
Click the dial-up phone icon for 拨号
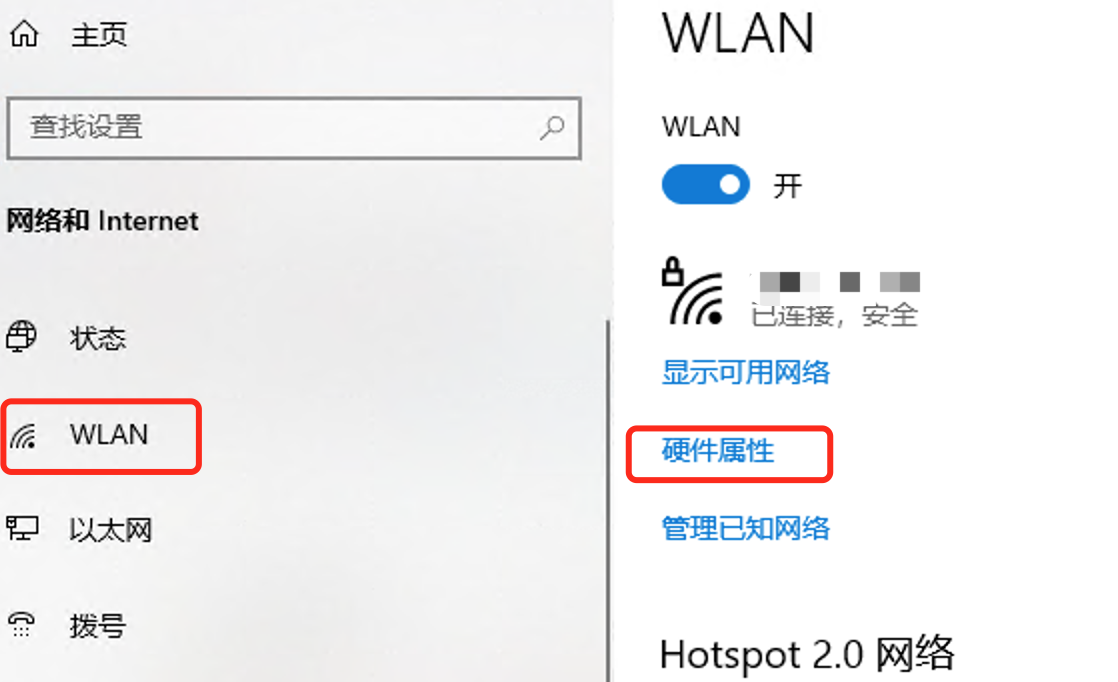pyautogui.click(x=21, y=624)
